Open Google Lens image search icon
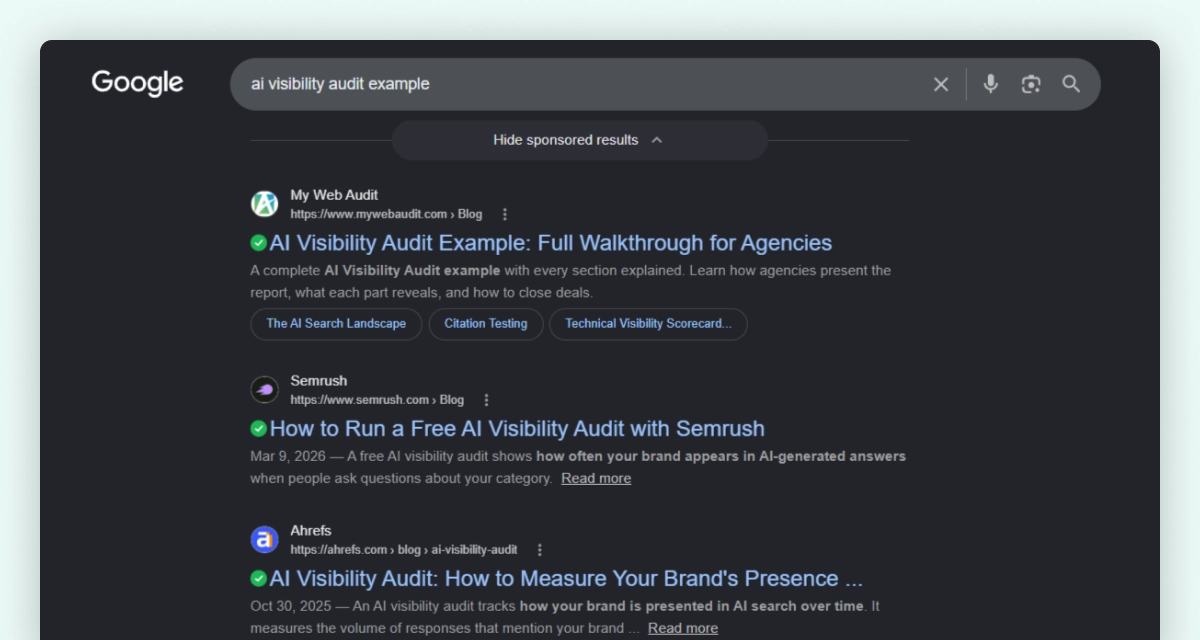 click(x=1031, y=84)
